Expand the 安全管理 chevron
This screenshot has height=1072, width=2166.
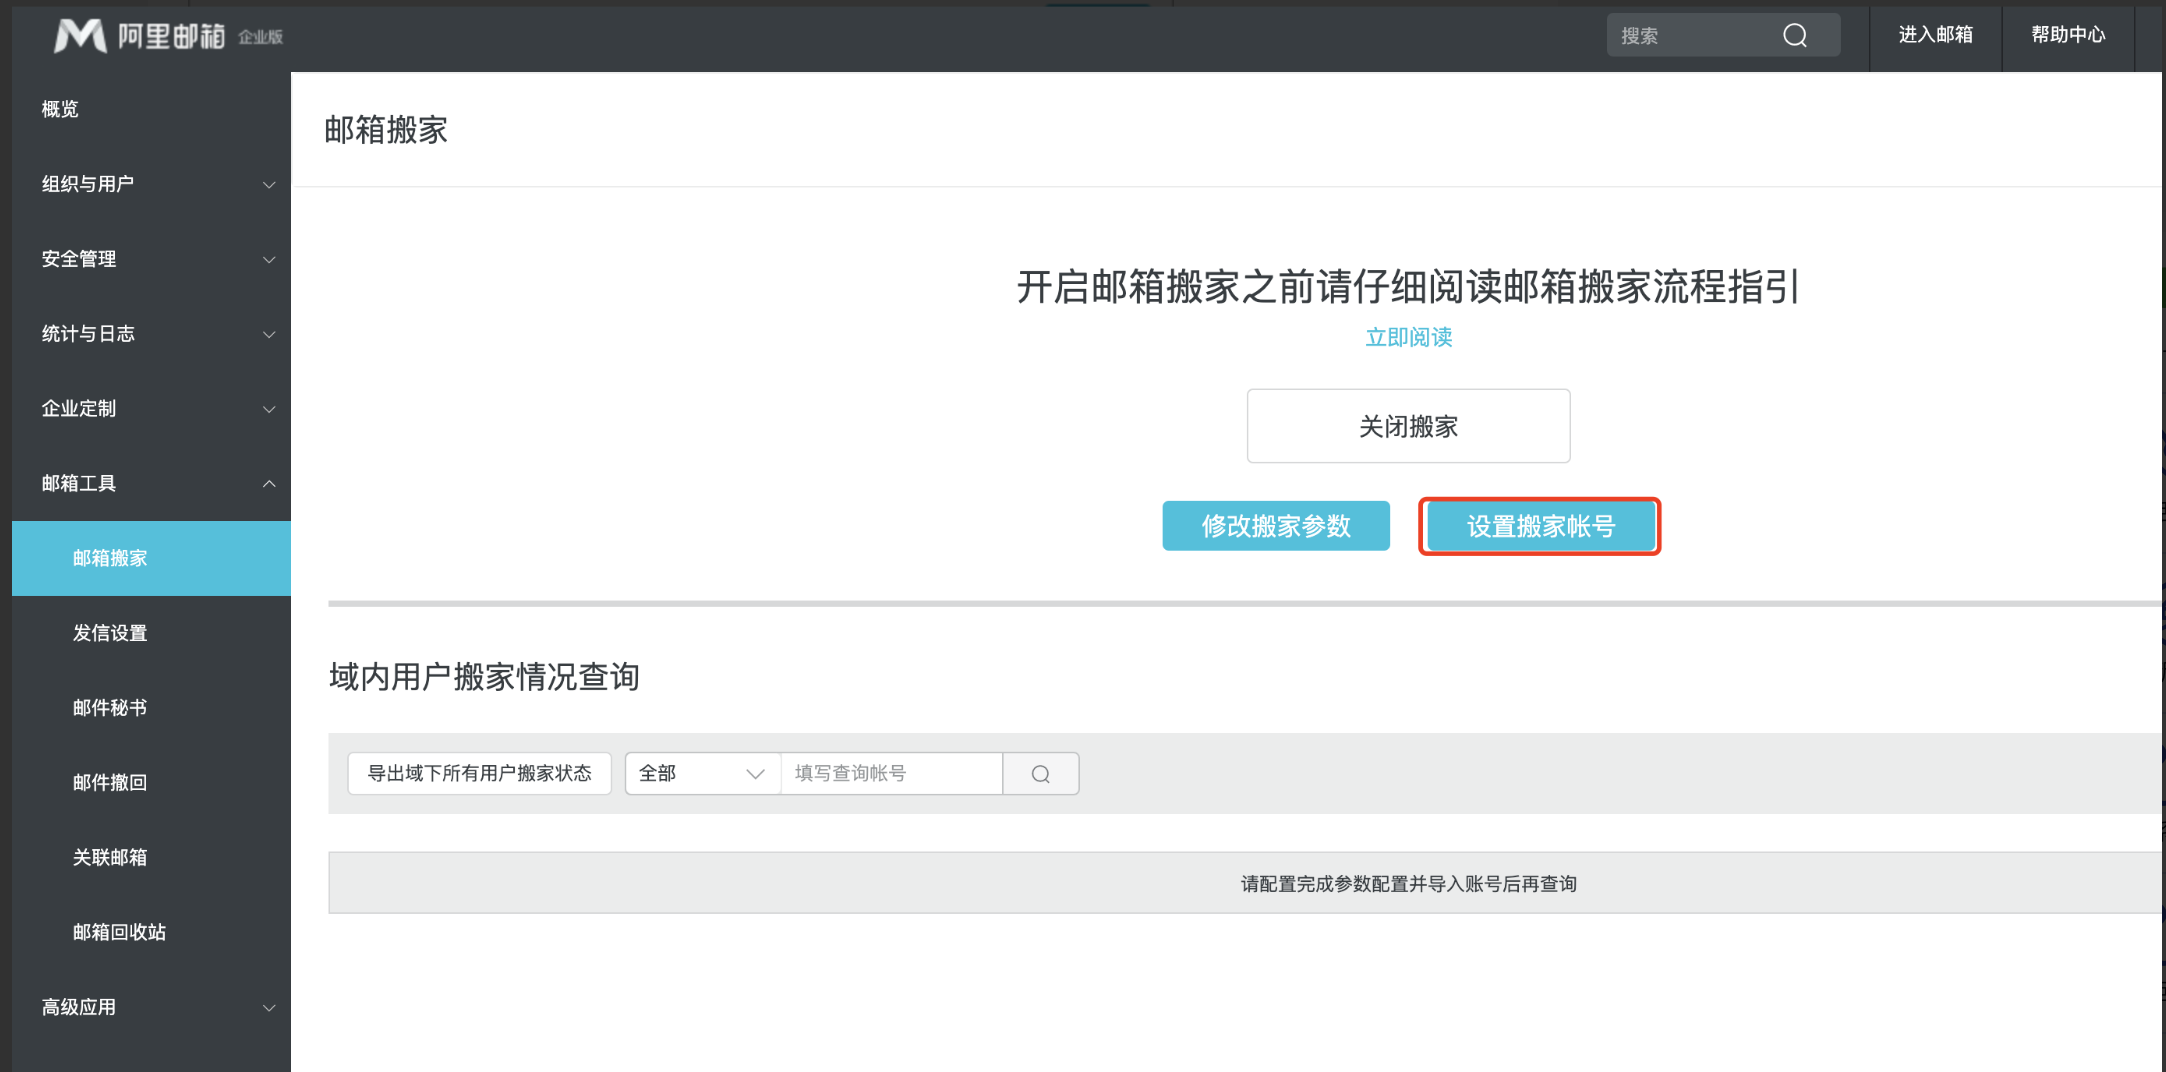(x=269, y=260)
